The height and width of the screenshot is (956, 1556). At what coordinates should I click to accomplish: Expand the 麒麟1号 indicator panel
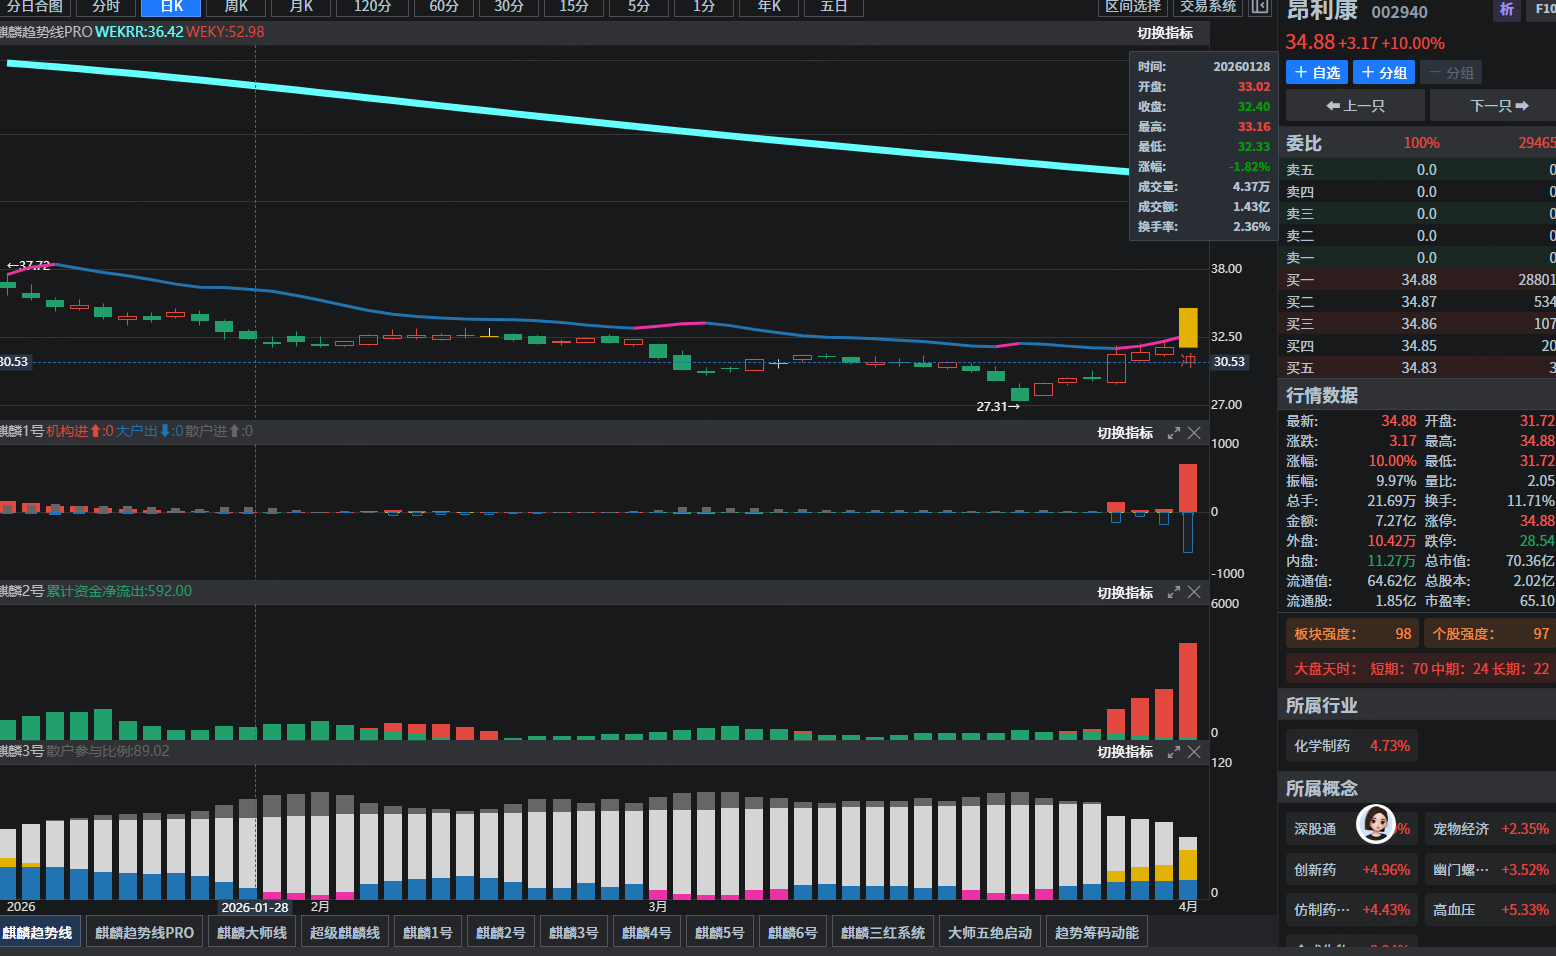1174,433
